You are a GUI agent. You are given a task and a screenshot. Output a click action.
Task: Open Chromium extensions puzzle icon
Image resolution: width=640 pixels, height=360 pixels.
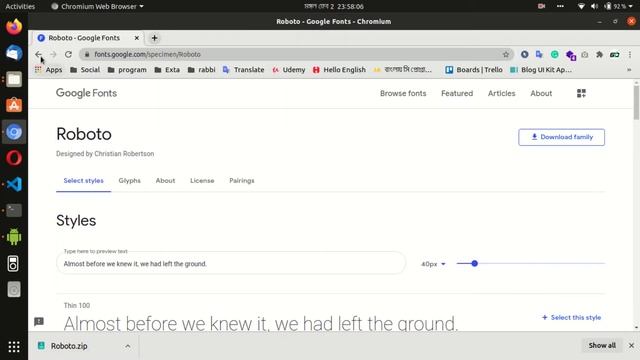tap(600, 54)
